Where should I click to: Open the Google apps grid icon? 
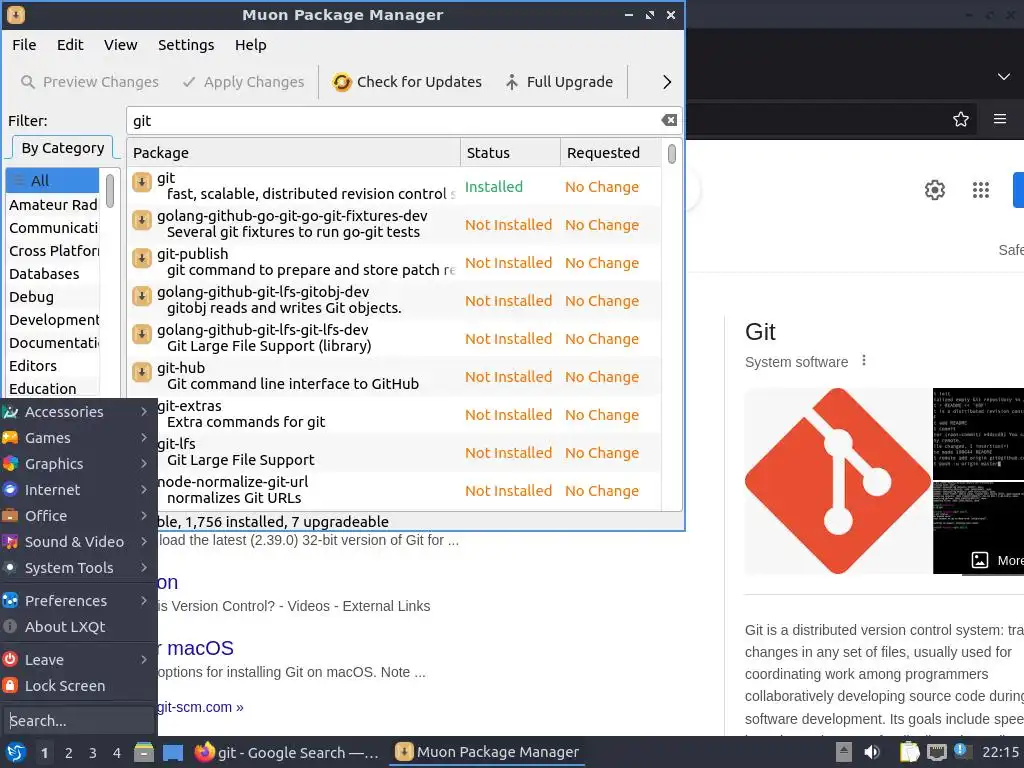[x=981, y=190]
